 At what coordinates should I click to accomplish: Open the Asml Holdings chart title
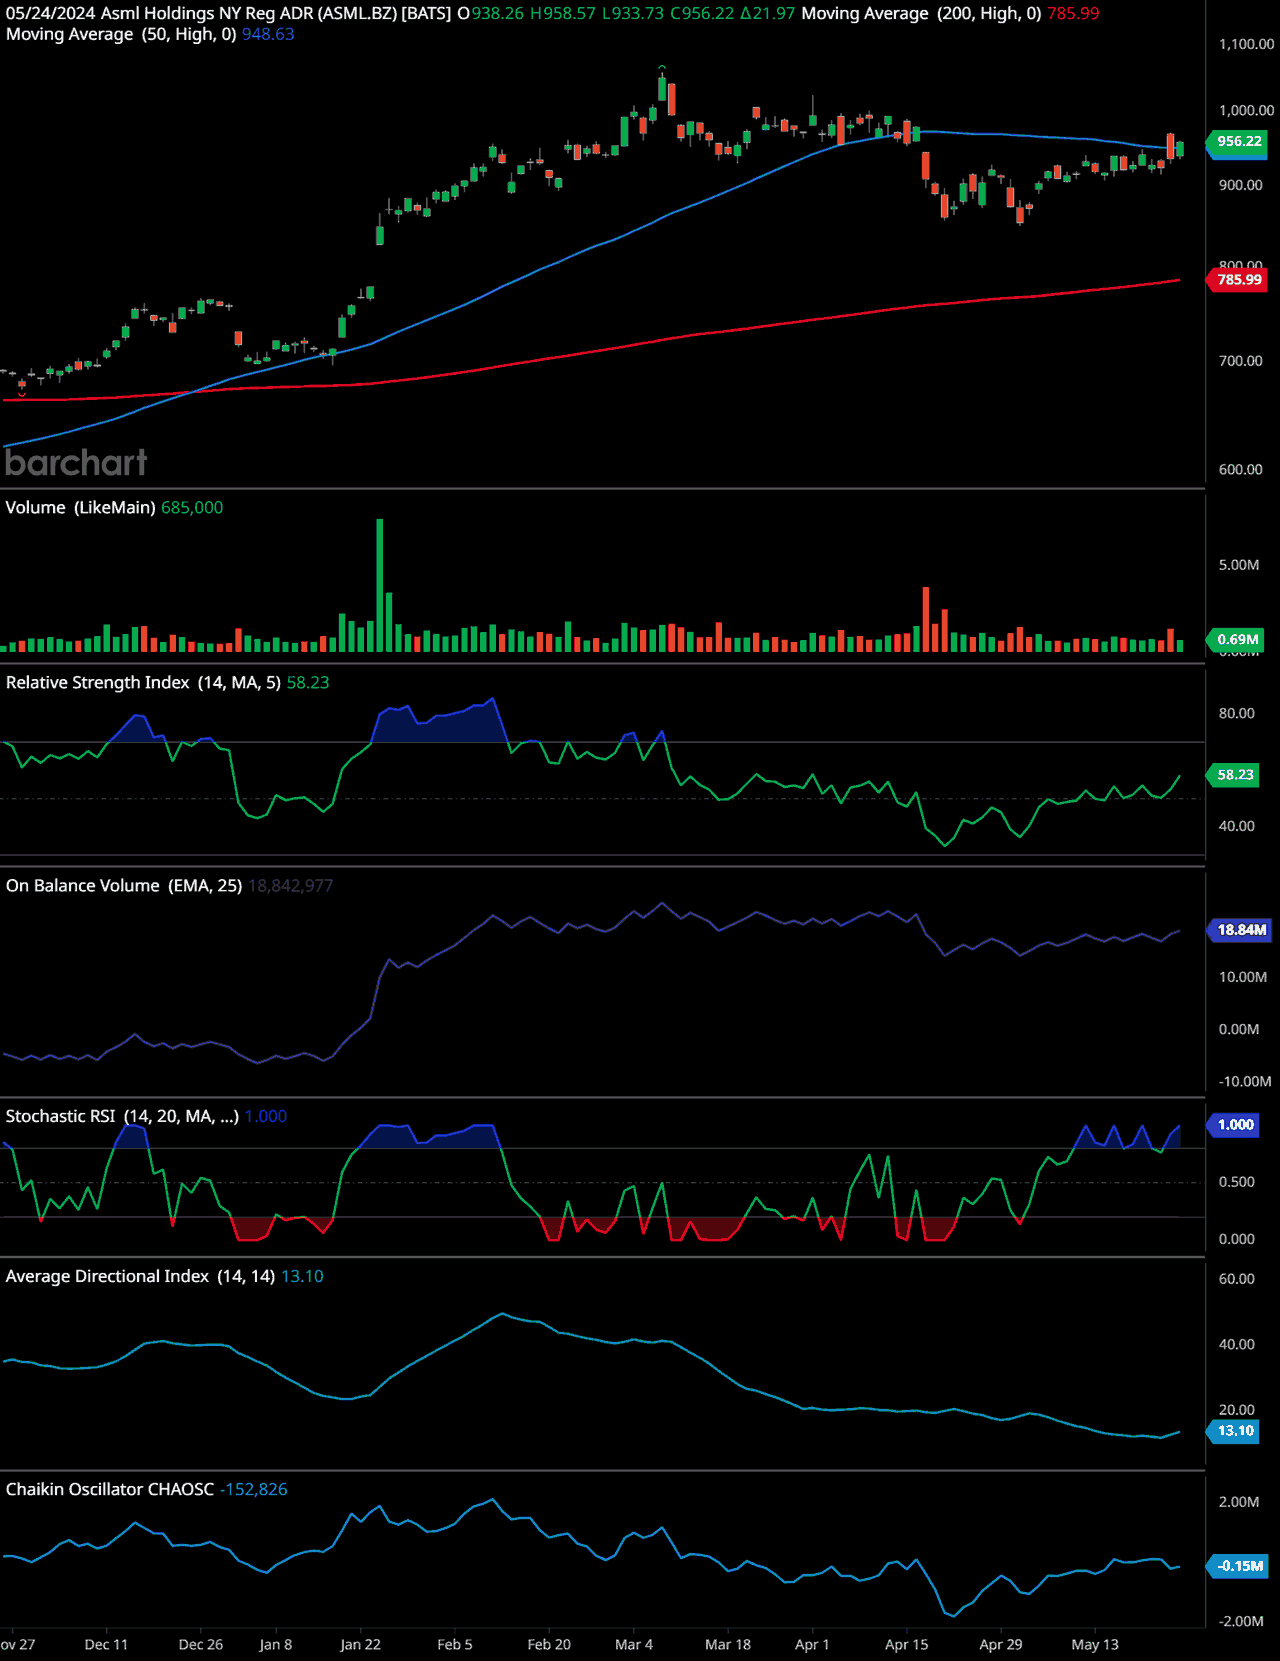click(x=228, y=13)
